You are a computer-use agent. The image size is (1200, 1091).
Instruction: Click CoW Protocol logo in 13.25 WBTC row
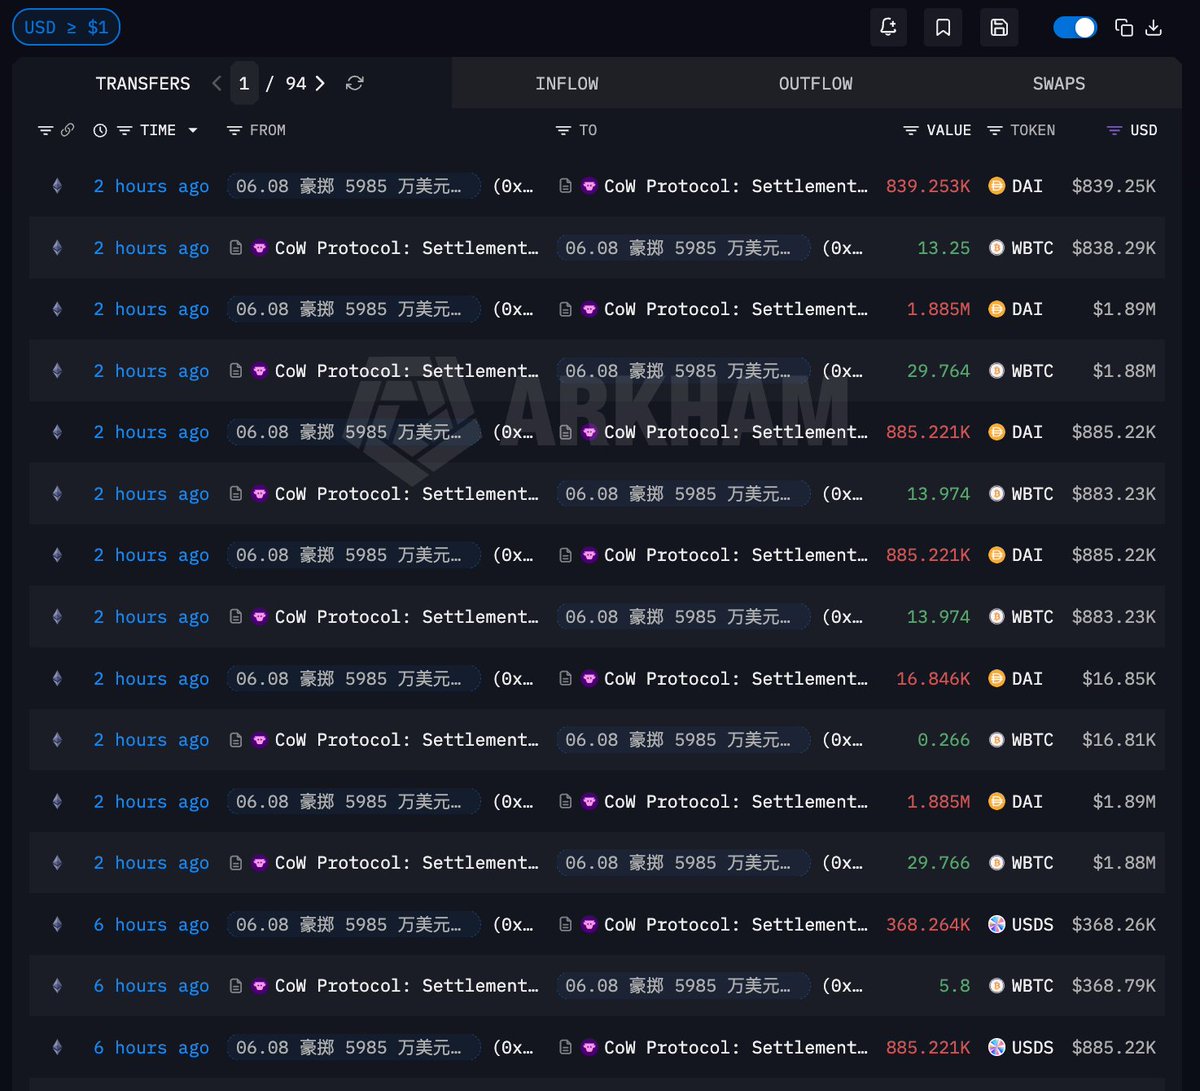(260, 248)
